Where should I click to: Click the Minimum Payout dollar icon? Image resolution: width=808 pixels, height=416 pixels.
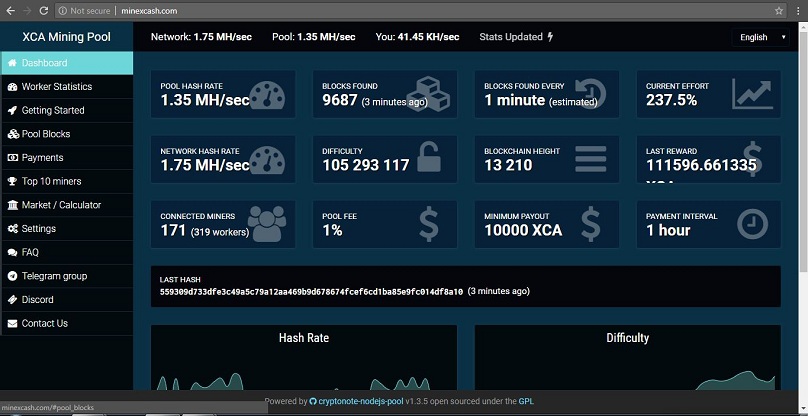[x=591, y=224]
